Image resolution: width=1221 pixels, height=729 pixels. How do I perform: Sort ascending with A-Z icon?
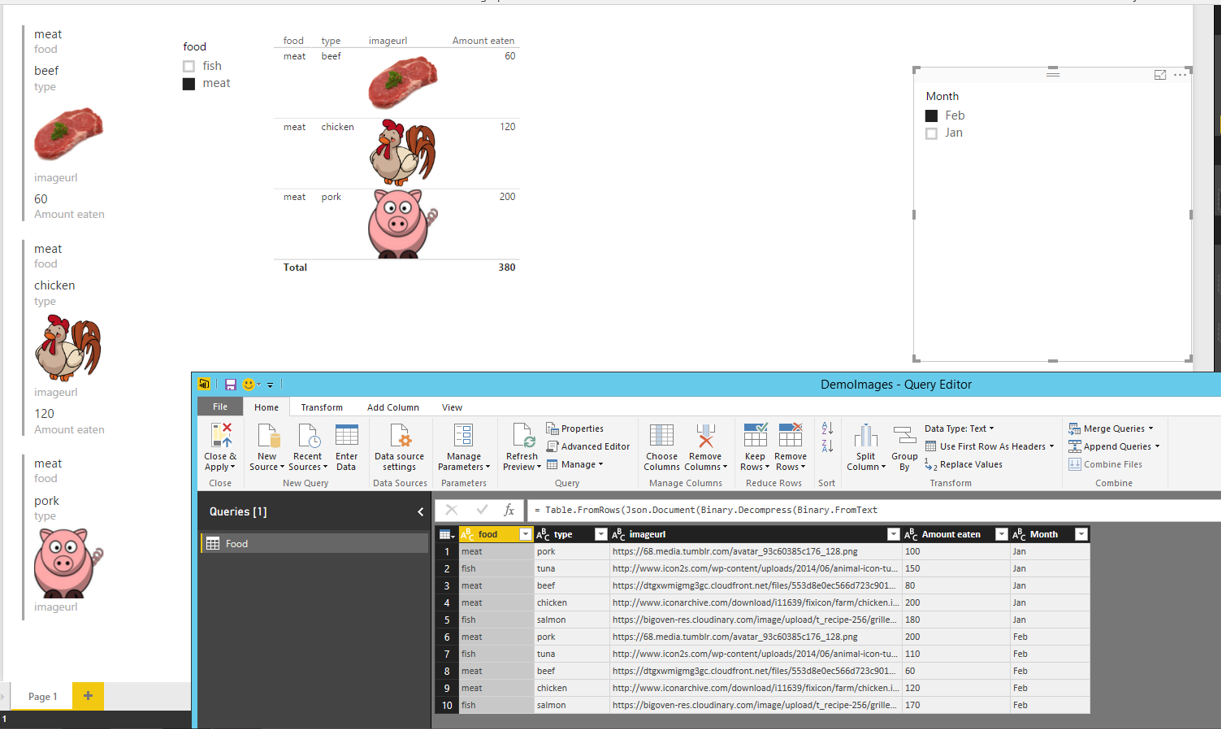[827, 429]
